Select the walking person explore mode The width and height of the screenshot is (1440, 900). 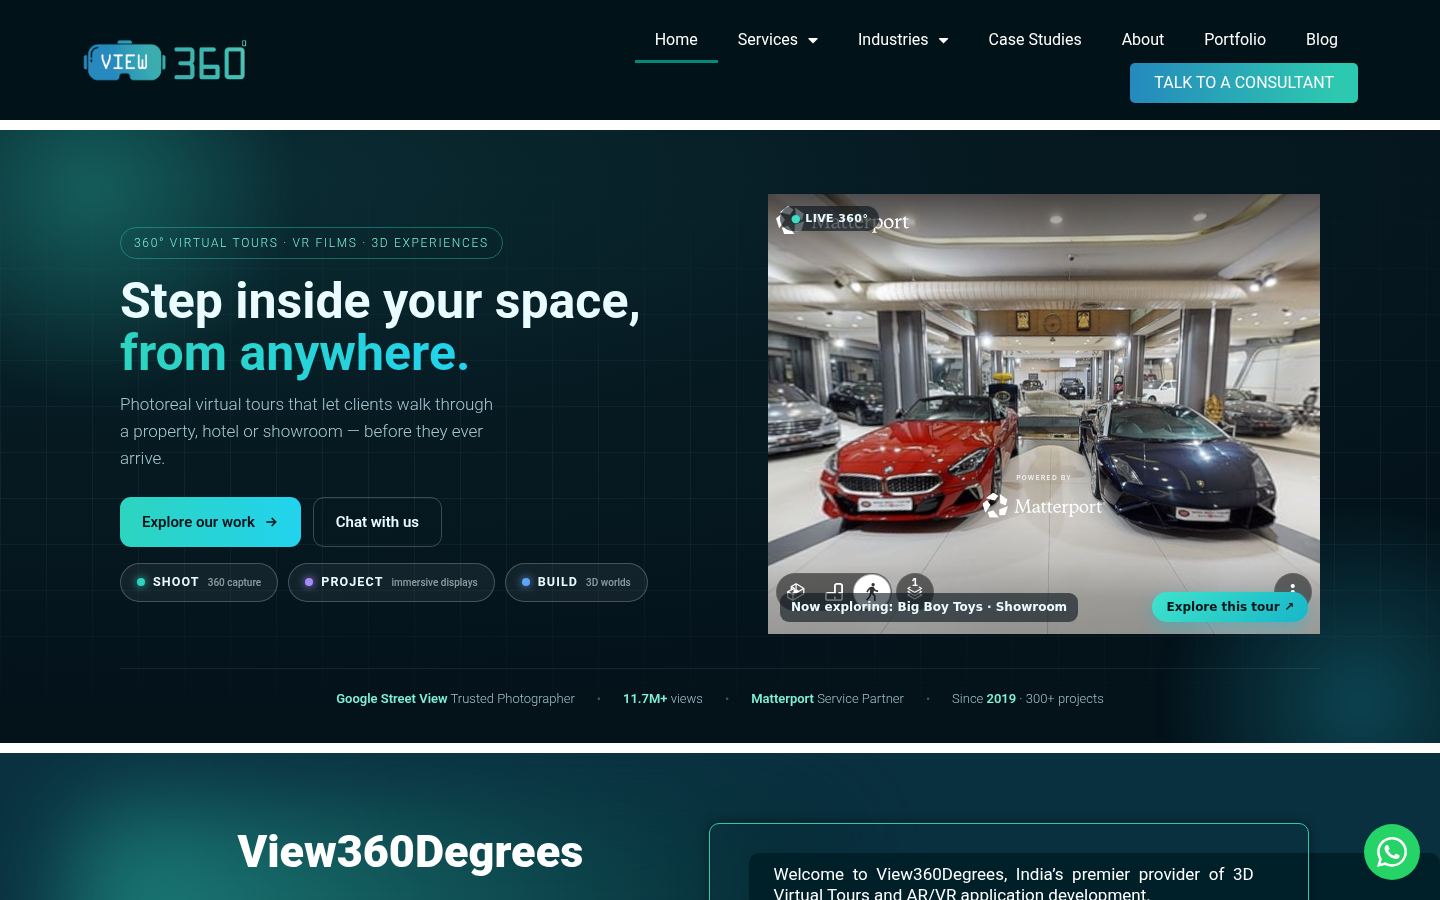[x=872, y=591]
